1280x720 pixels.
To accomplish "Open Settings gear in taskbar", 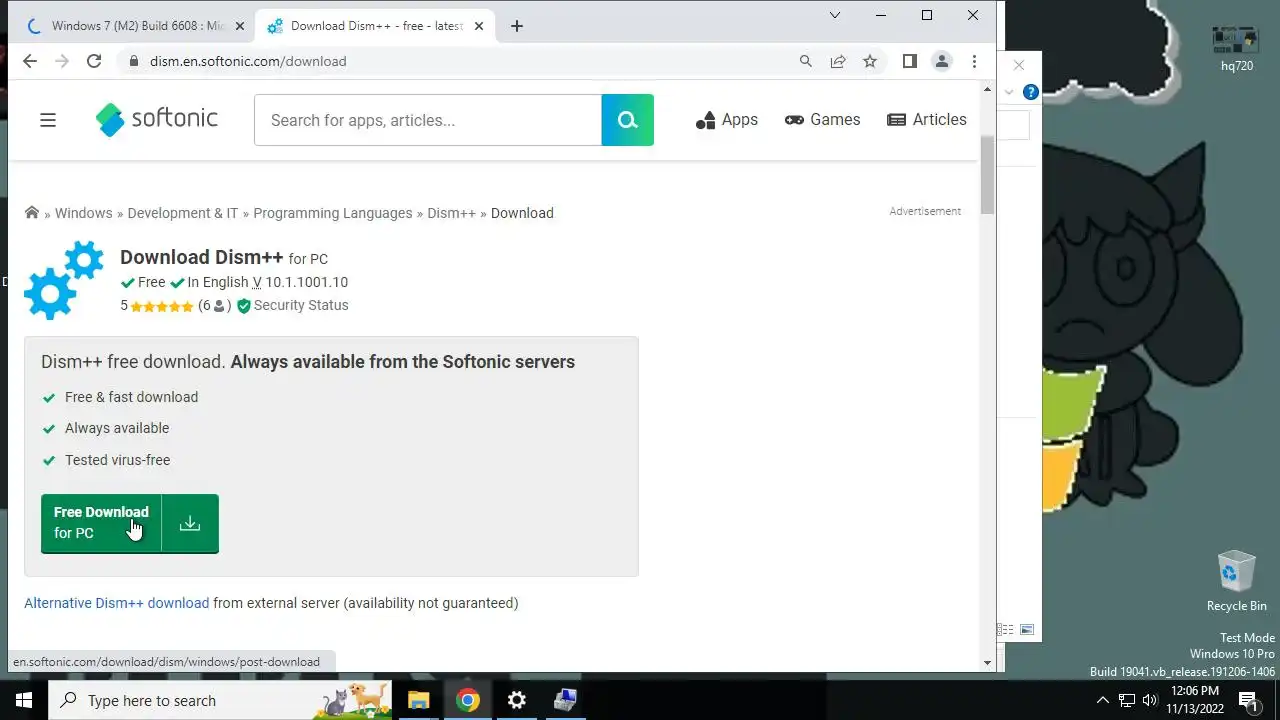I will (517, 700).
